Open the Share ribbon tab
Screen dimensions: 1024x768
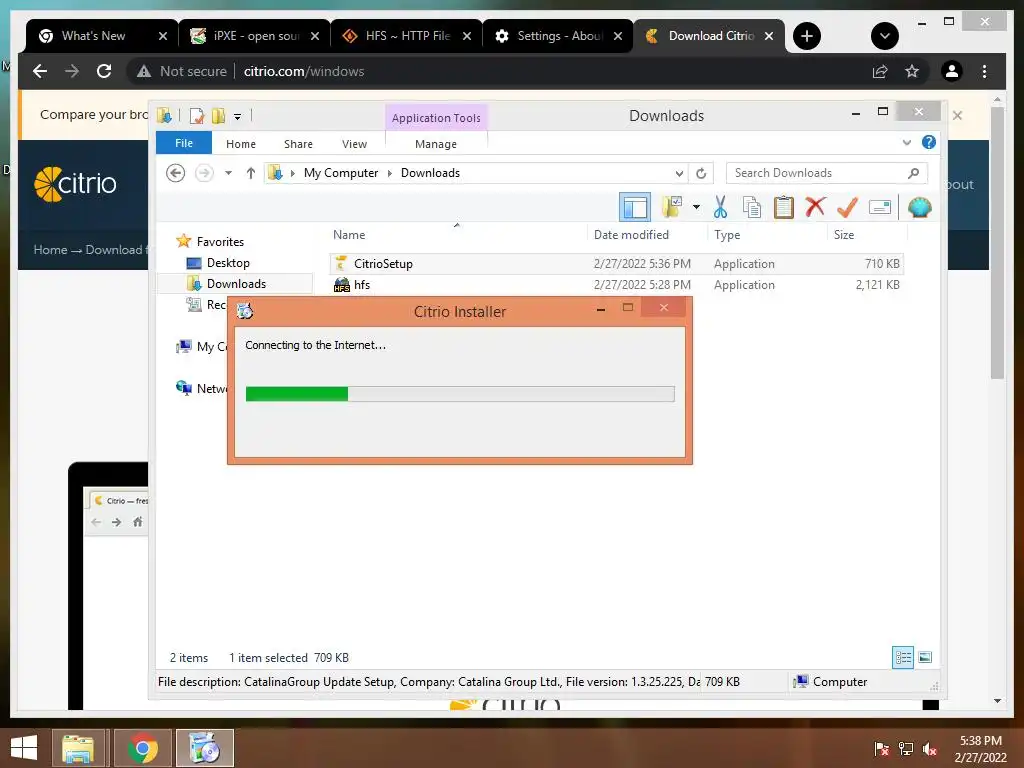[298, 144]
